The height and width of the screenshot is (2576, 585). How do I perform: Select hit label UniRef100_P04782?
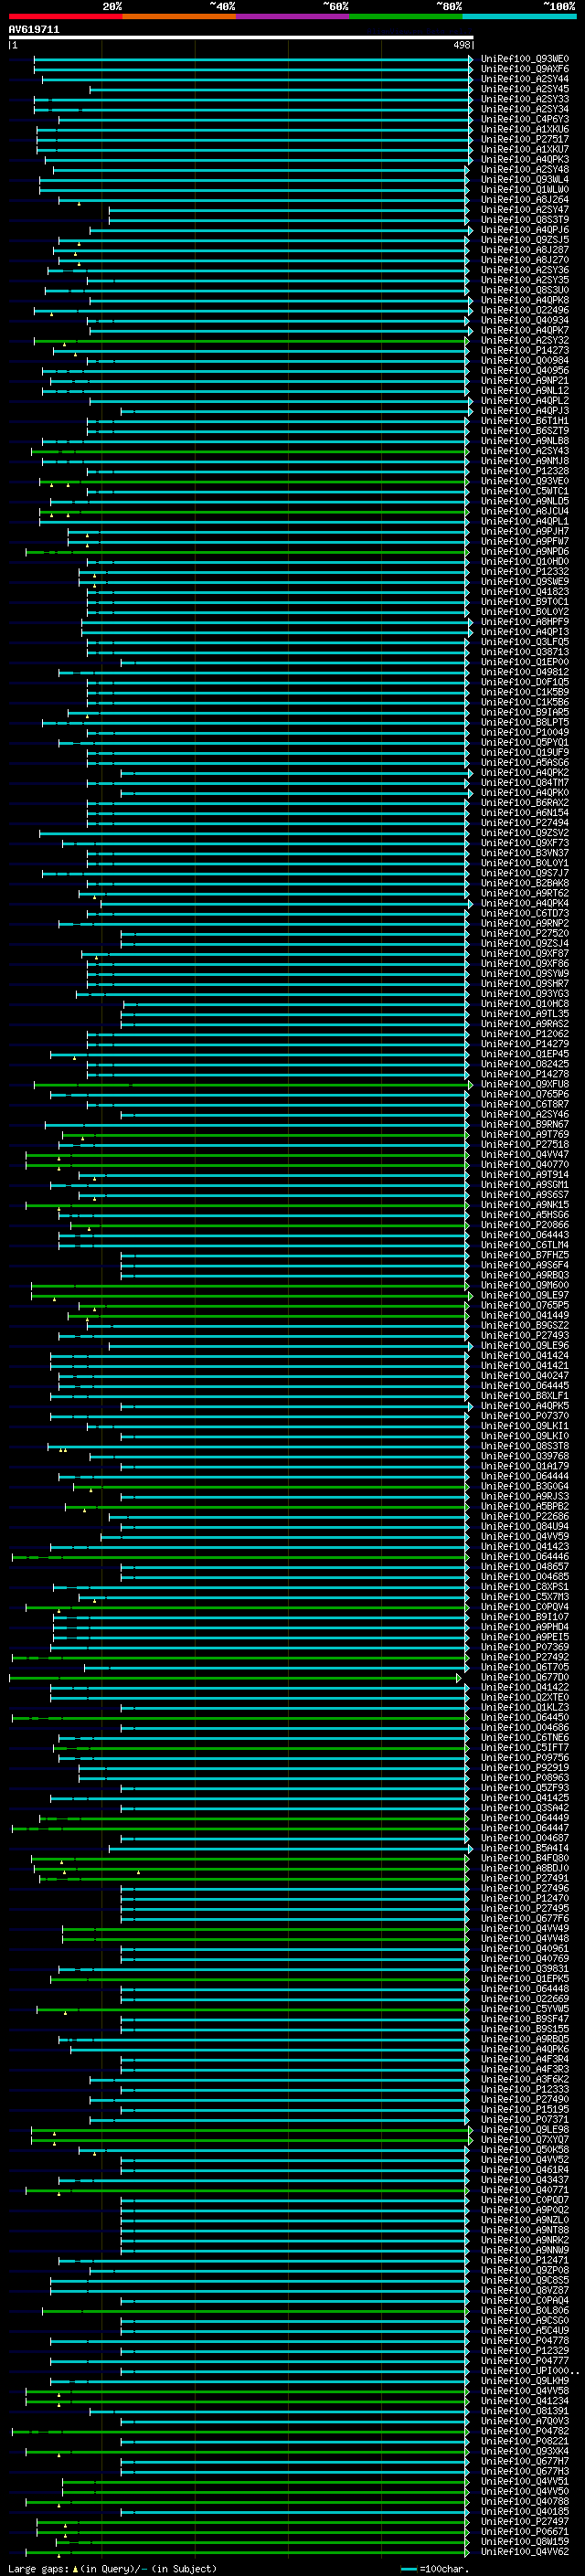[525, 2430]
